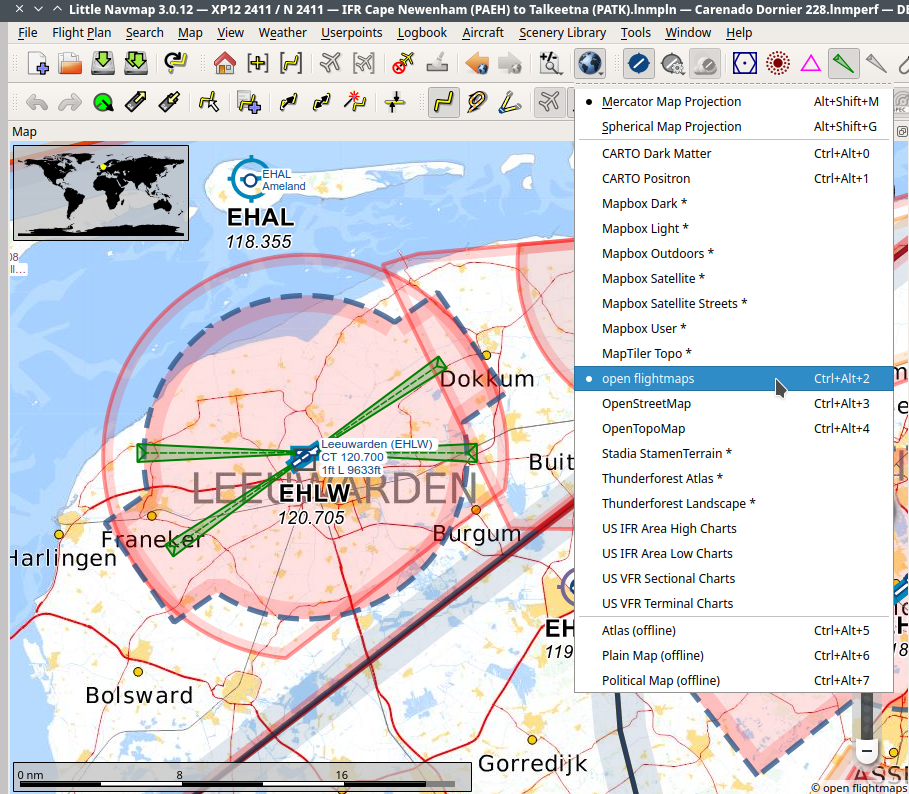Viewport: 909px width, 794px height.
Task: Click the undo arrow icon
Action: 37,103
